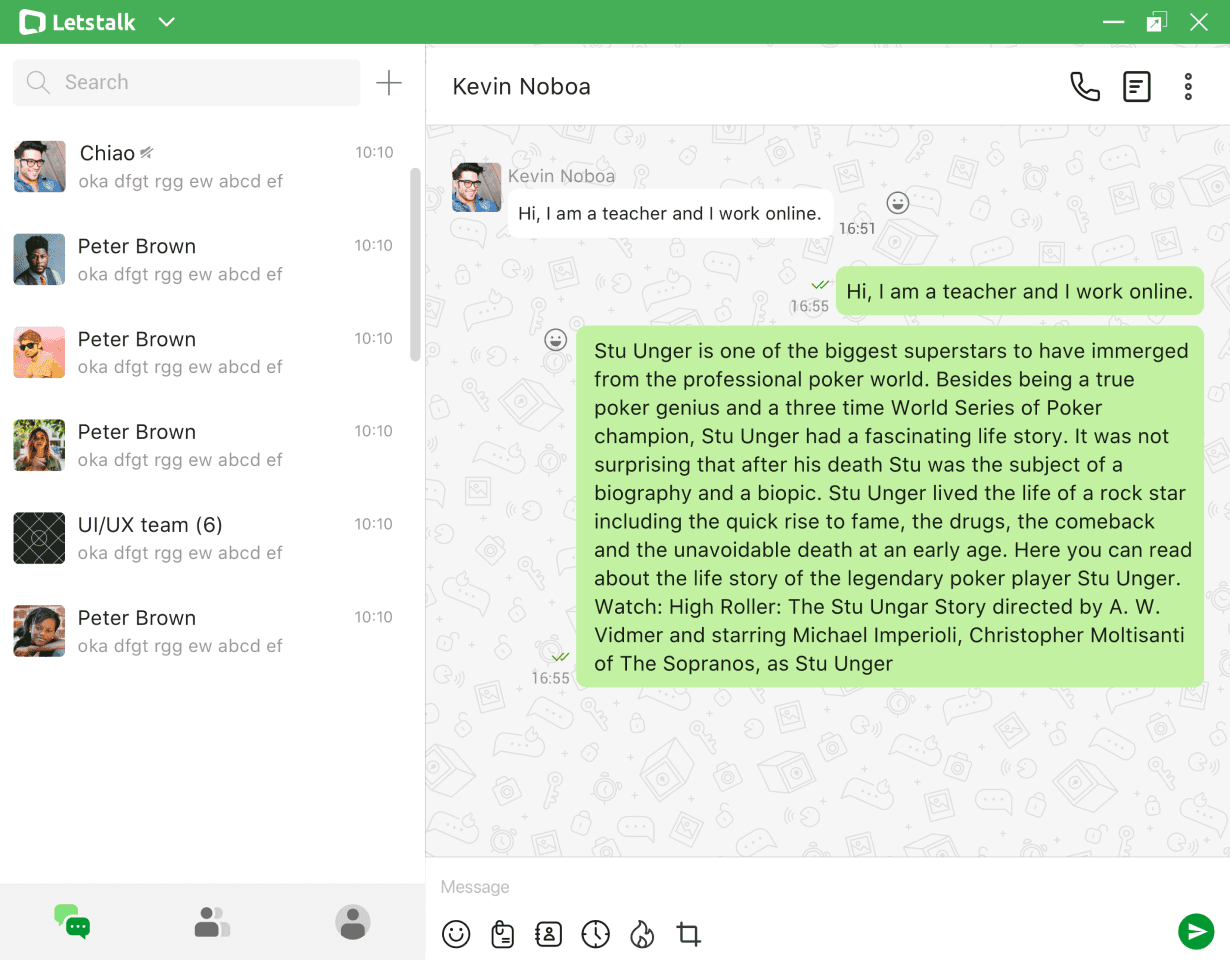Click Kevin Noboa's avatar in the chat

tap(476, 187)
